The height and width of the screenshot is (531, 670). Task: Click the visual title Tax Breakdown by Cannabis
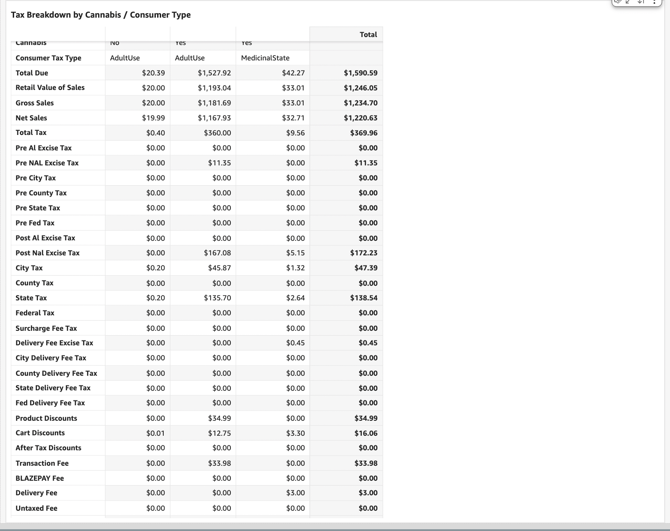(100, 15)
